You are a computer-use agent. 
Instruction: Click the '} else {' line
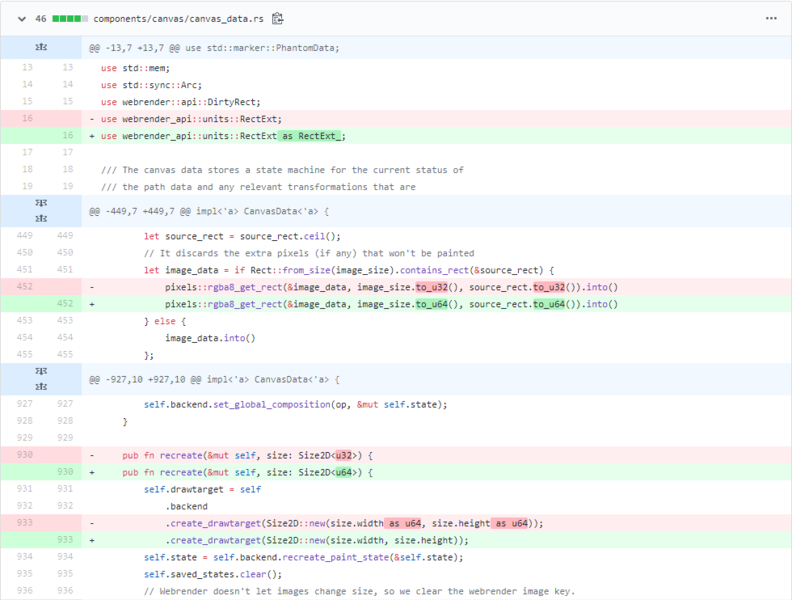pos(165,321)
